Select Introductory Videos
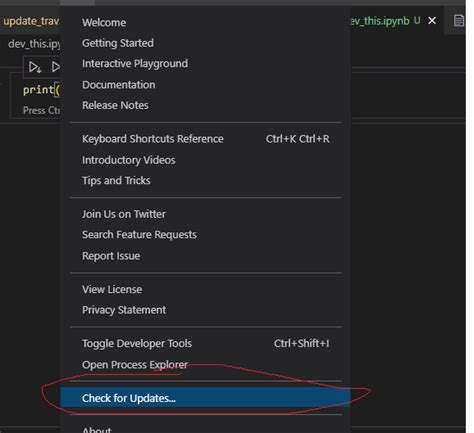474x433 pixels. (205, 160)
